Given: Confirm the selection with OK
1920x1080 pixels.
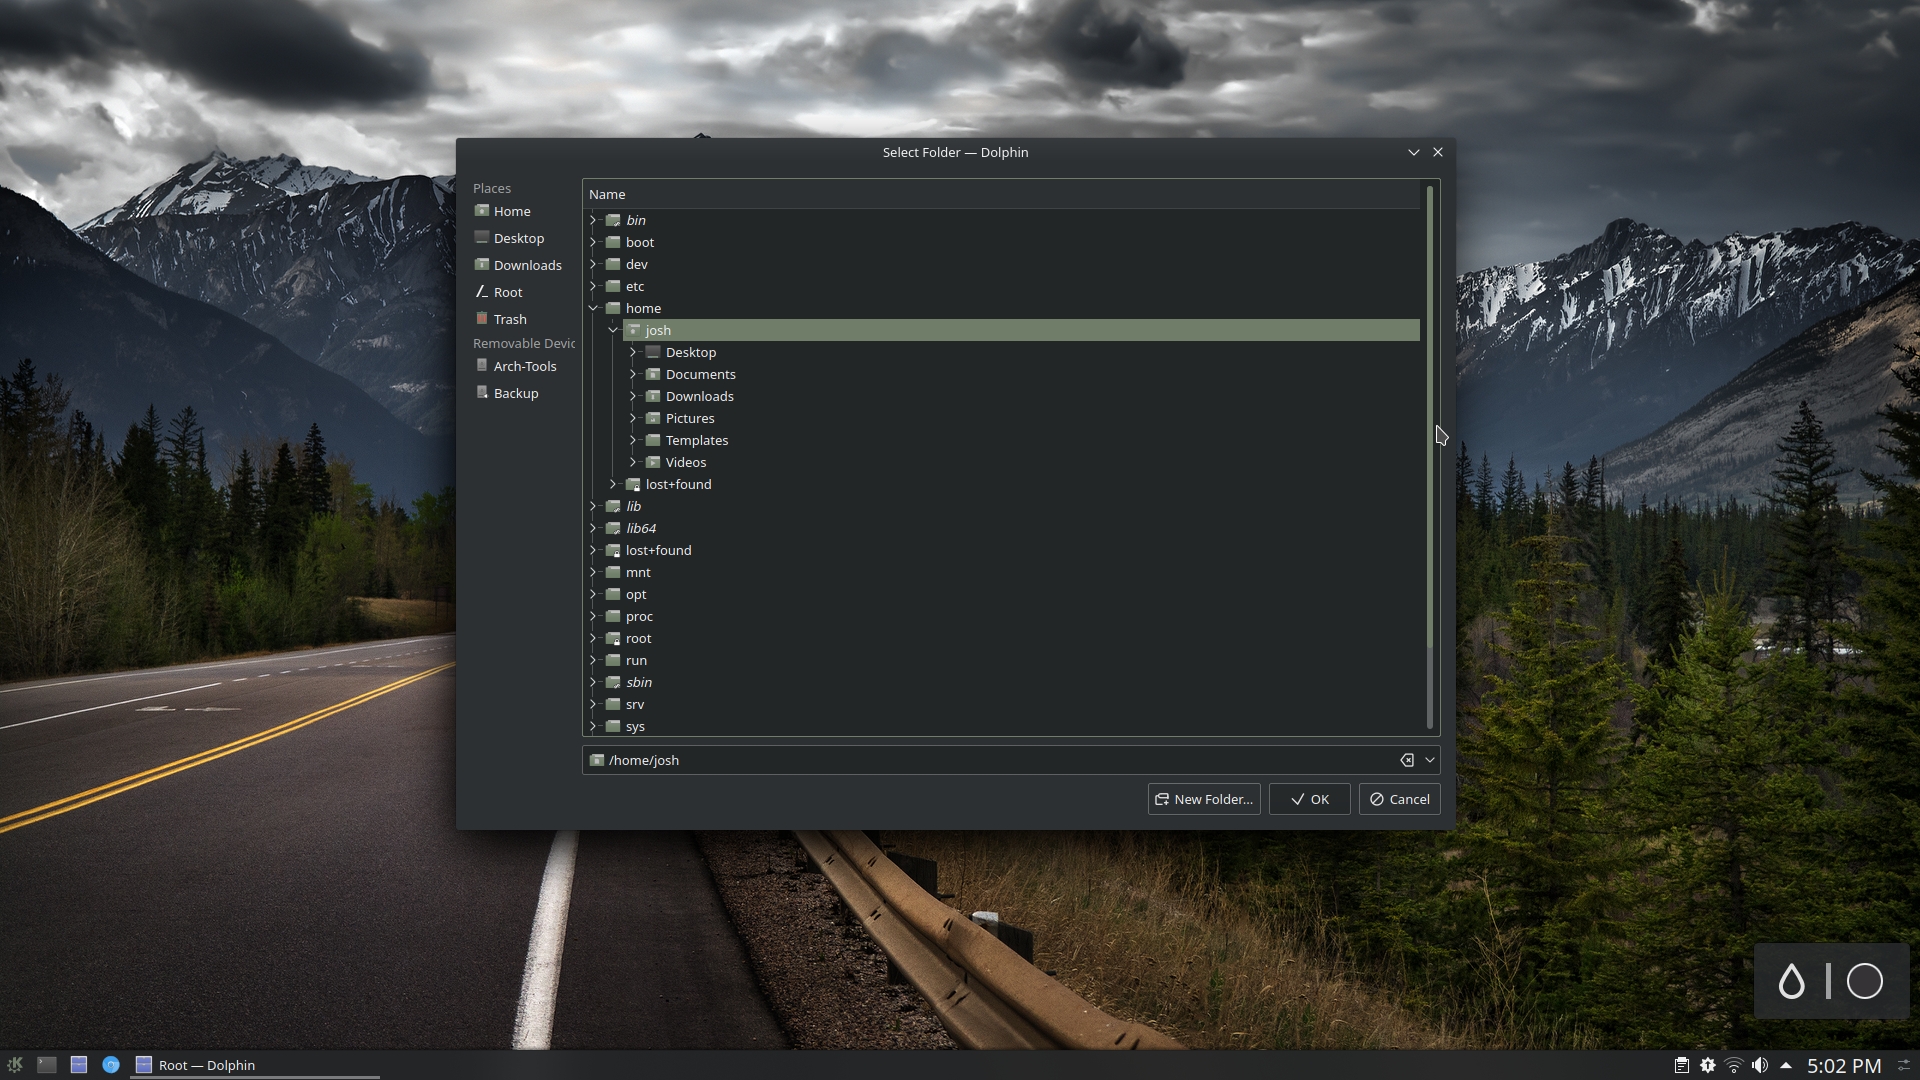Looking at the screenshot, I should coord(1310,799).
